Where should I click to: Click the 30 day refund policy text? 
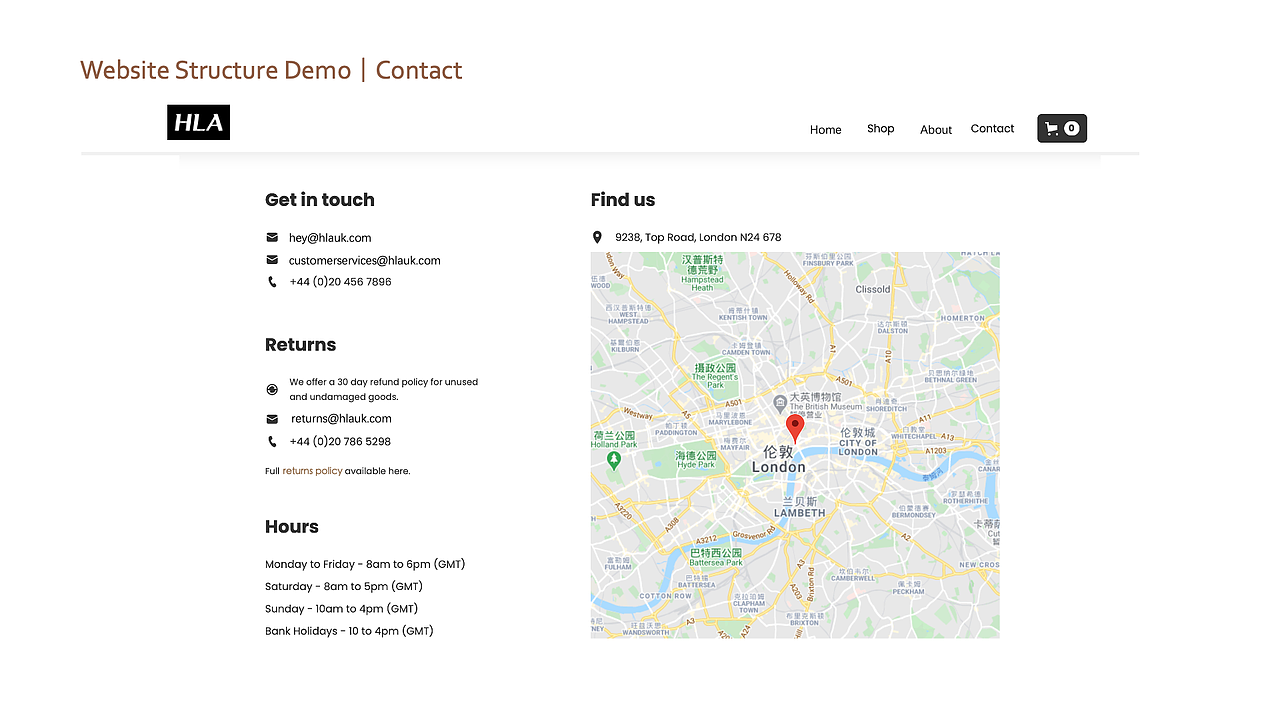tap(384, 389)
